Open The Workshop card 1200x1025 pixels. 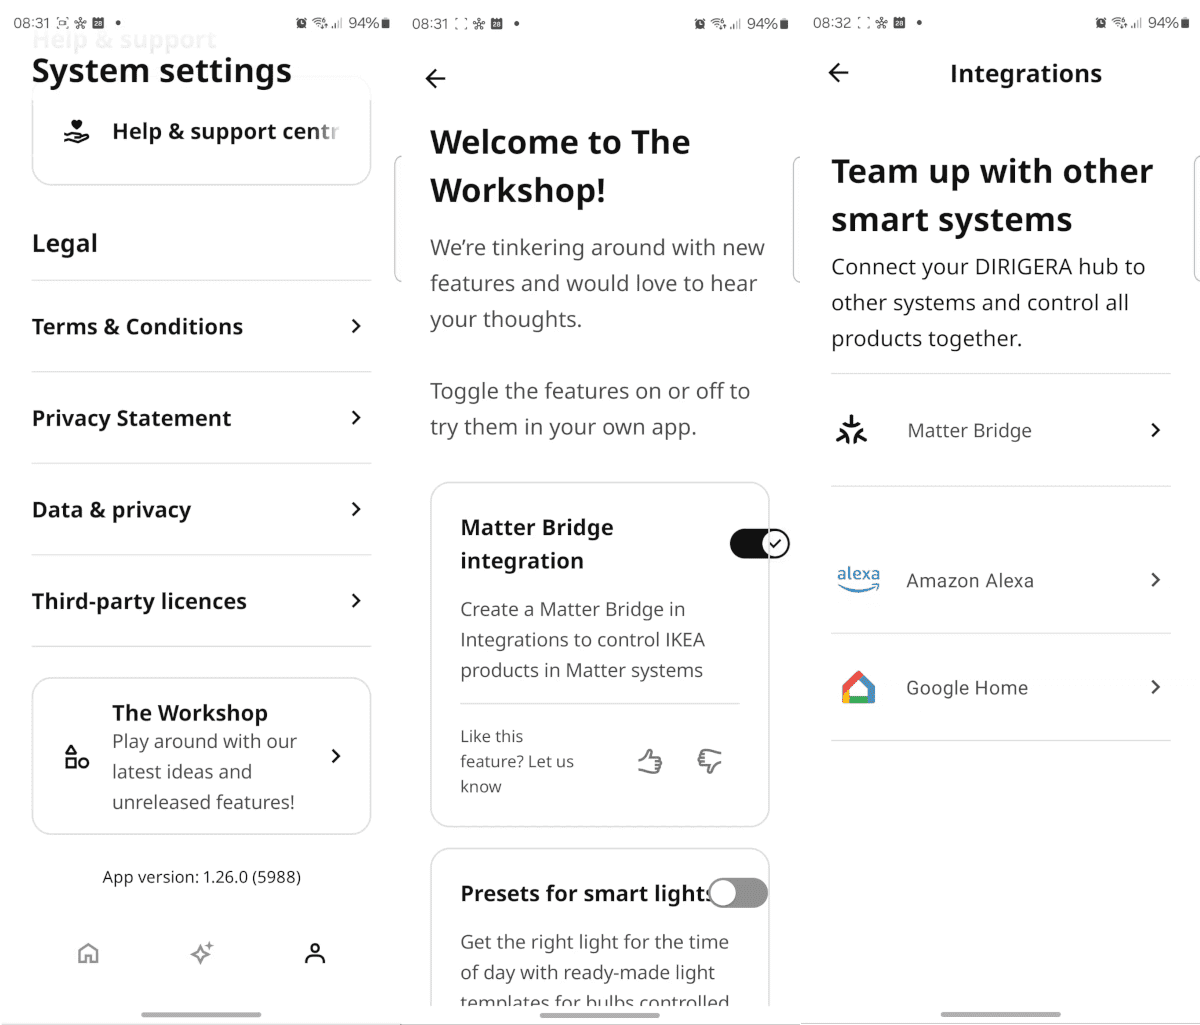(x=201, y=756)
